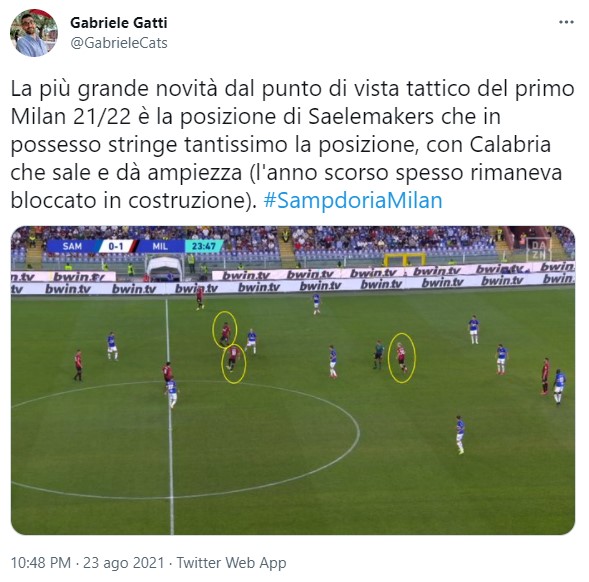Click the referee in the pitch image
Image resolution: width=589 pixels, height=582 pixels.
(378, 355)
